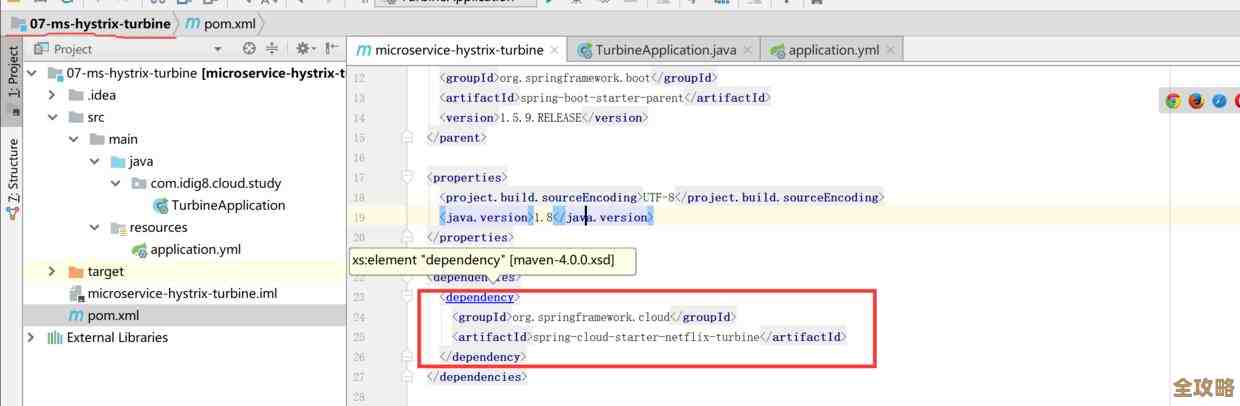1240x406 pixels.
Task: Click fold marker at line 15 parent end
Action: (x=408, y=137)
